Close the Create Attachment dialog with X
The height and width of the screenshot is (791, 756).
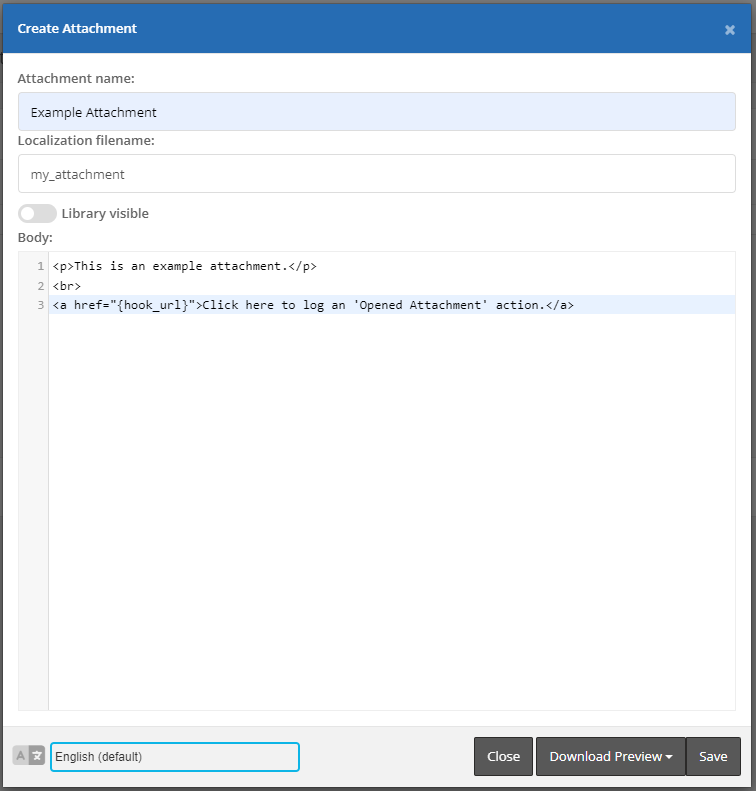pos(729,30)
